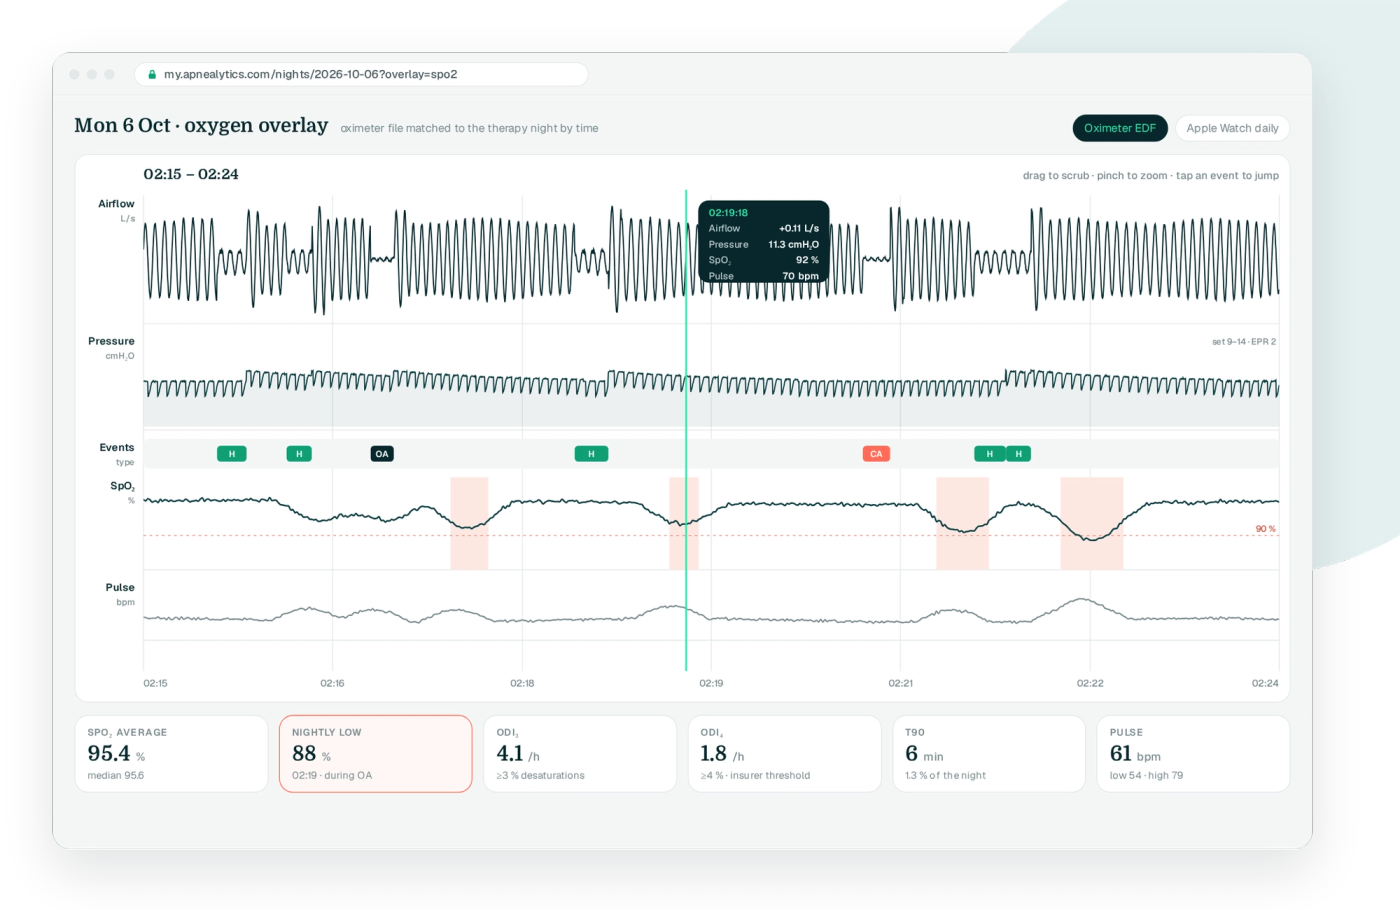This screenshot has width=1400, height=910.
Task: Select the apnealytics URL in the address bar
Action: coord(310,74)
